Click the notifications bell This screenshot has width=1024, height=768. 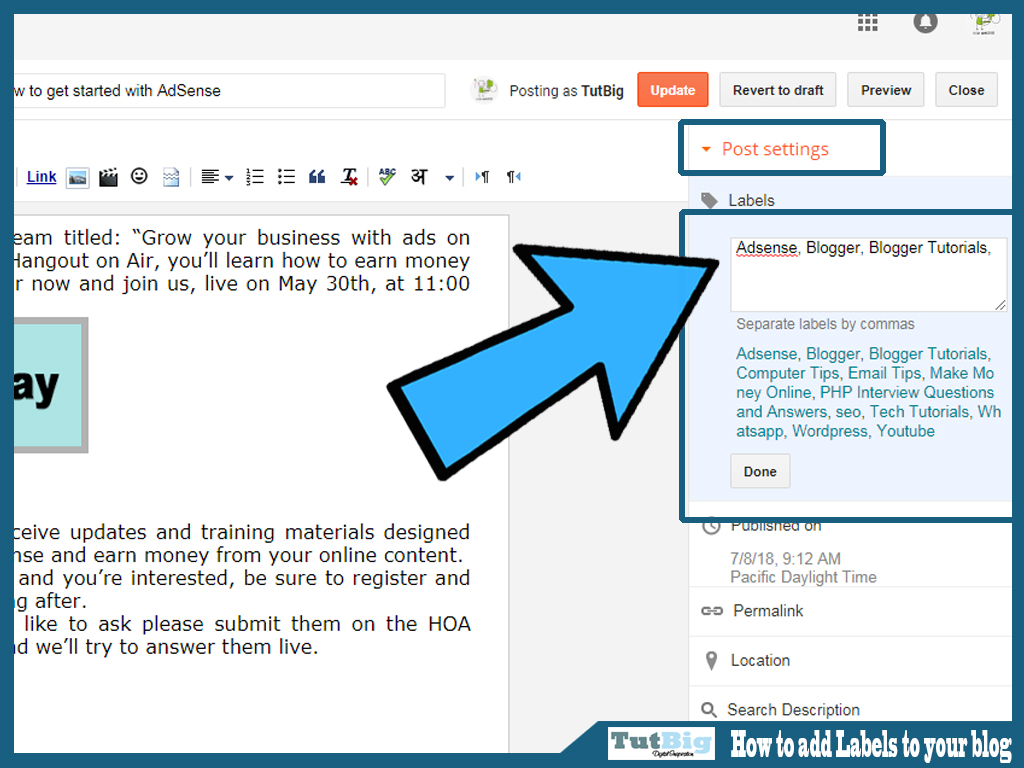(925, 22)
